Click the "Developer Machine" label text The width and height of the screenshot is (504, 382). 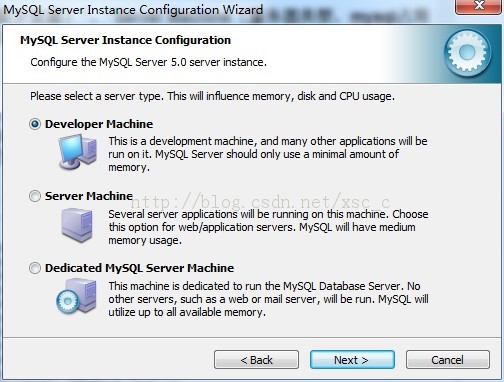pyautogui.click(x=99, y=124)
